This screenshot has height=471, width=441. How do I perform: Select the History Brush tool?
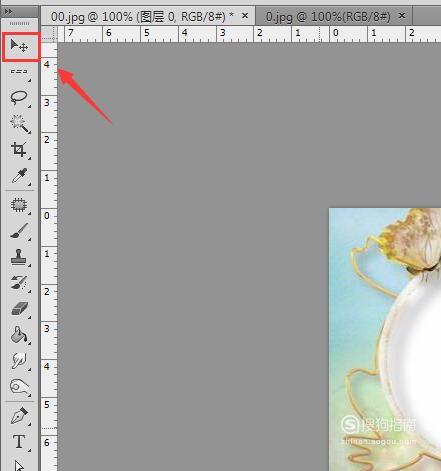click(19, 283)
